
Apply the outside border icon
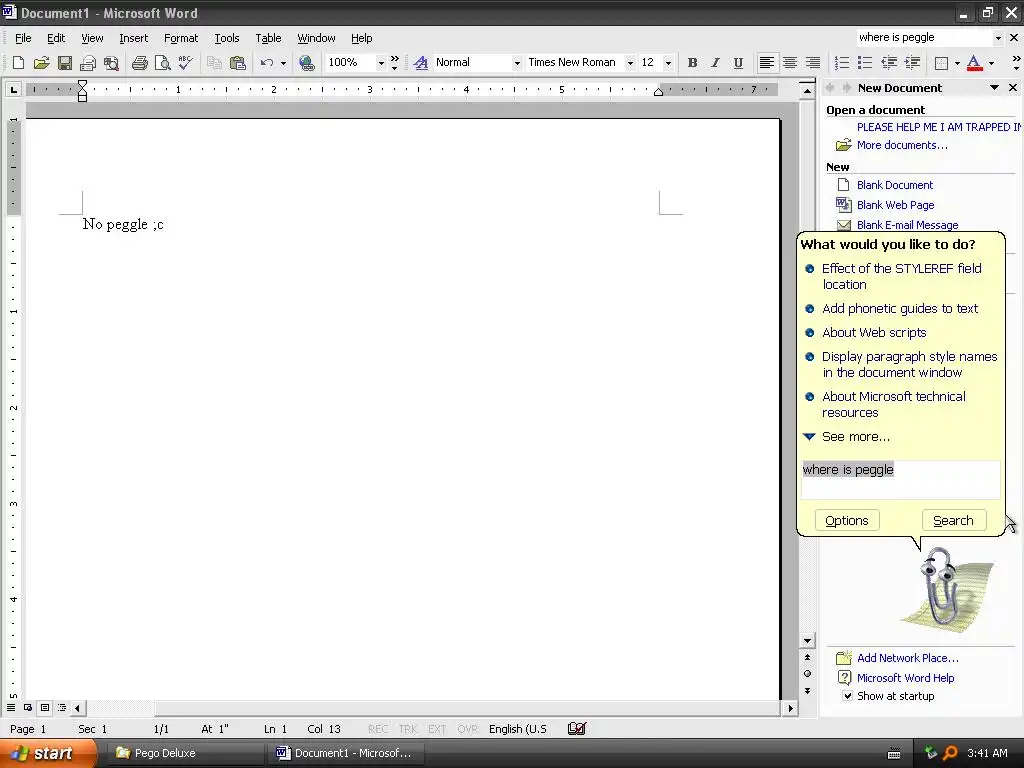coord(941,63)
